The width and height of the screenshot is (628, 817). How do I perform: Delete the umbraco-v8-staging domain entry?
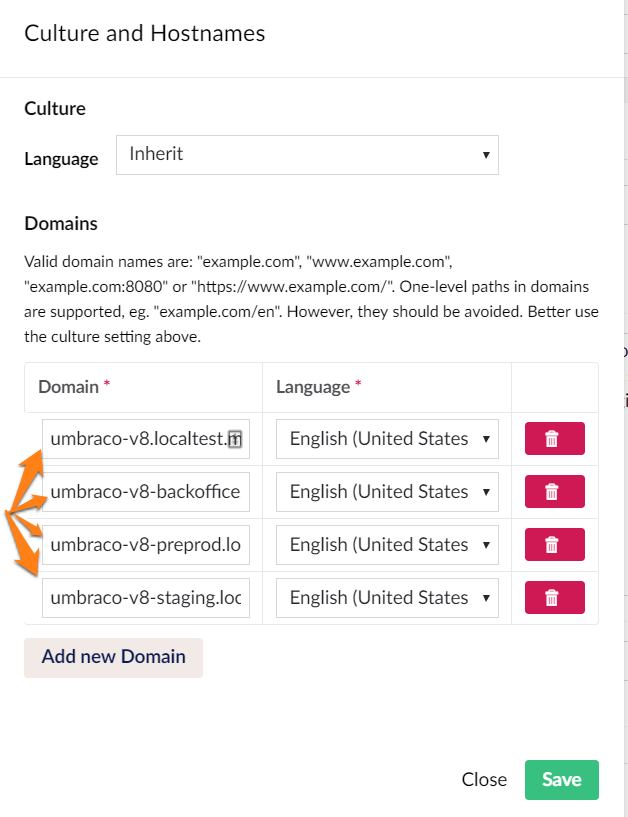pos(554,598)
